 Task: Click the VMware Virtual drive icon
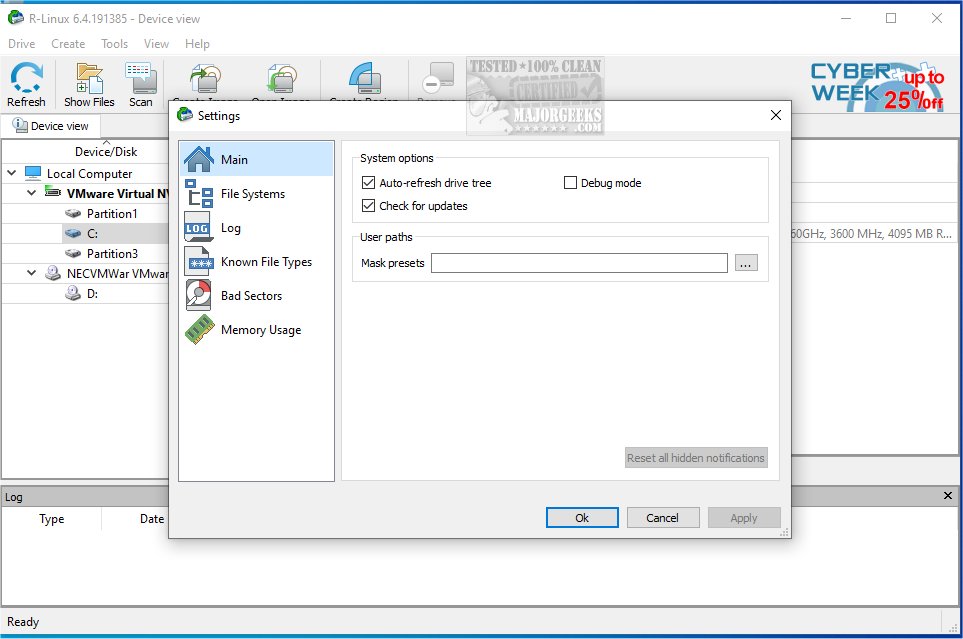pos(53,193)
